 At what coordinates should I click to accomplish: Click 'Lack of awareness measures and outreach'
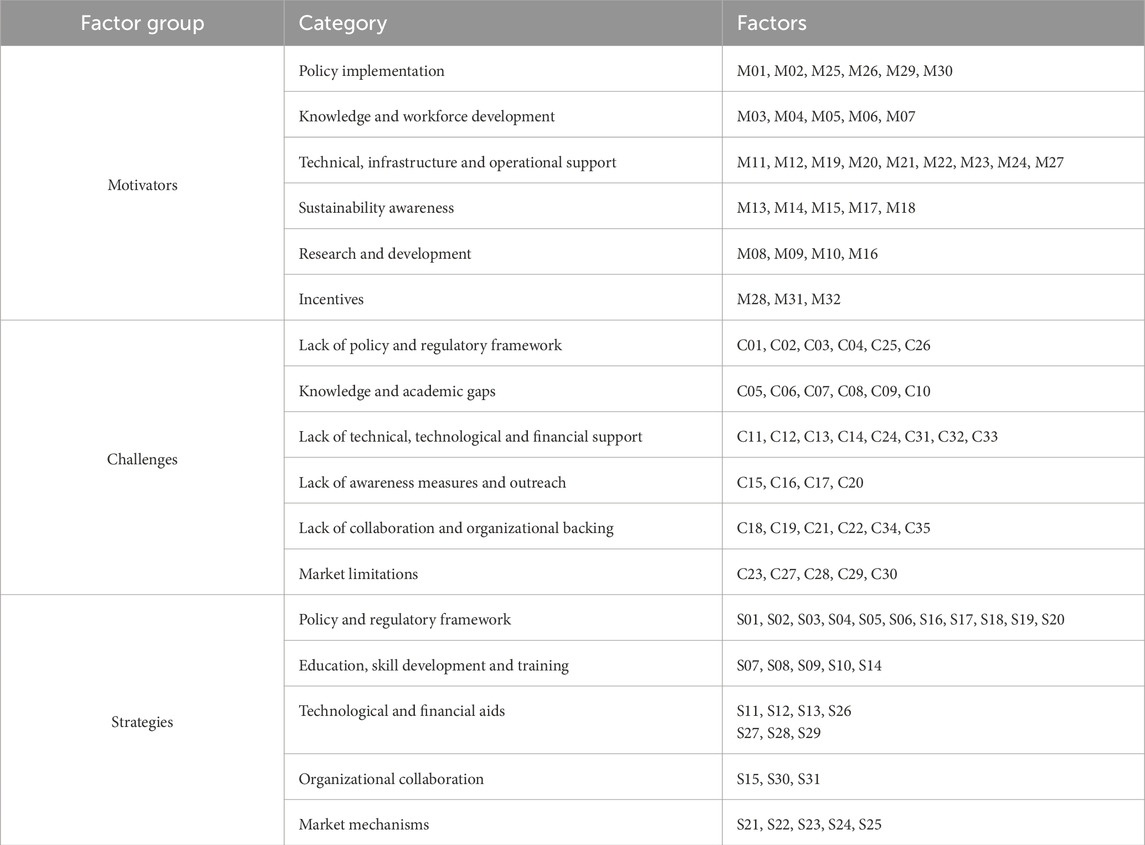(x=432, y=483)
